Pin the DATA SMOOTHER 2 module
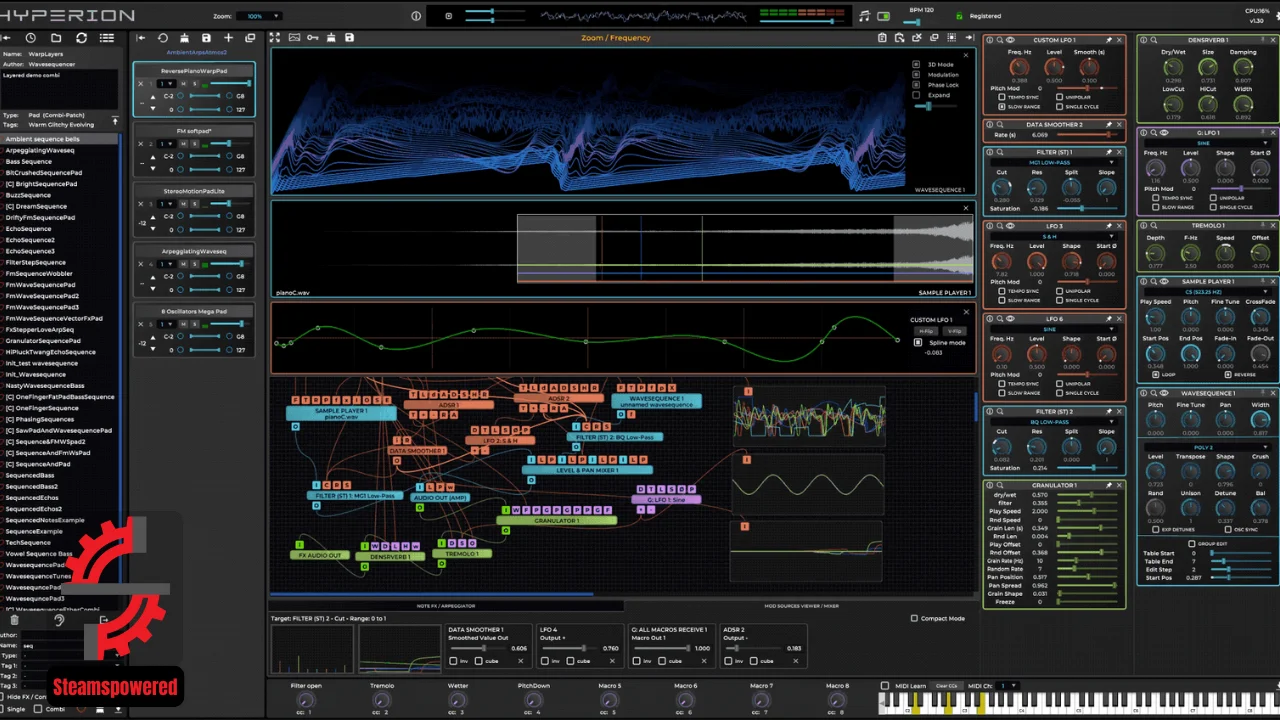This screenshot has width=1280, height=720. point(1109,125)
